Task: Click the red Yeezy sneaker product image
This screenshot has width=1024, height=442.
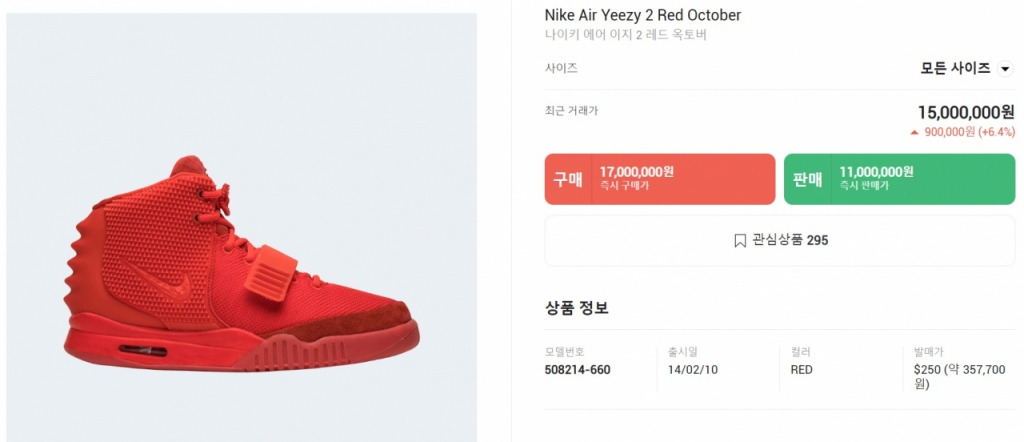Action: click(241, 263)
